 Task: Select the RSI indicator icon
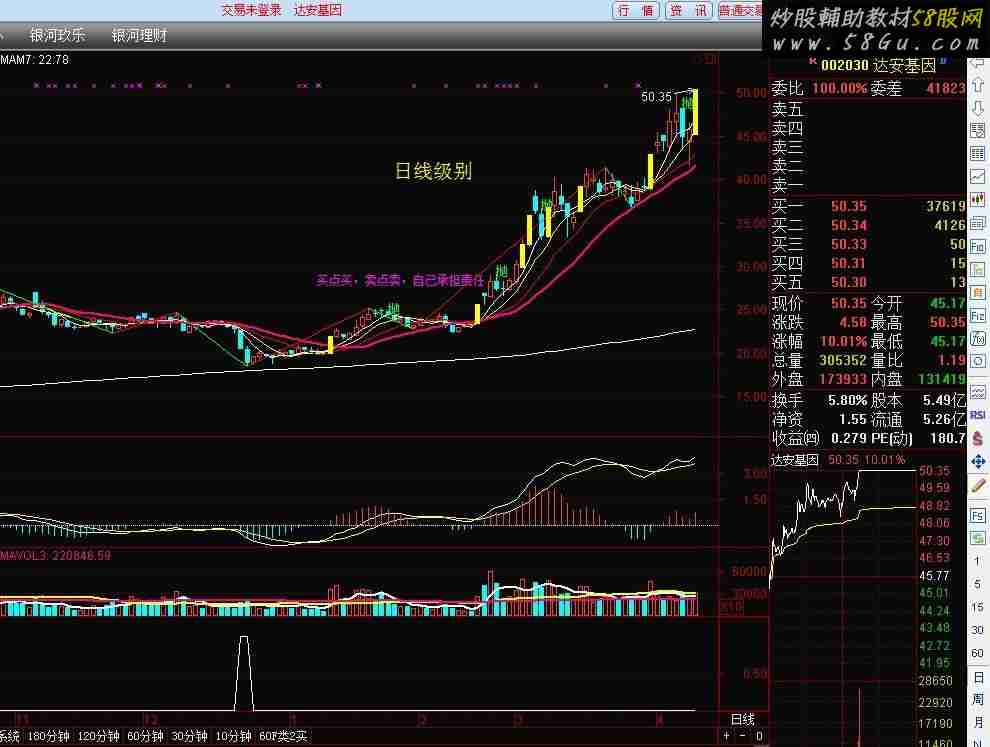(977, 415)
